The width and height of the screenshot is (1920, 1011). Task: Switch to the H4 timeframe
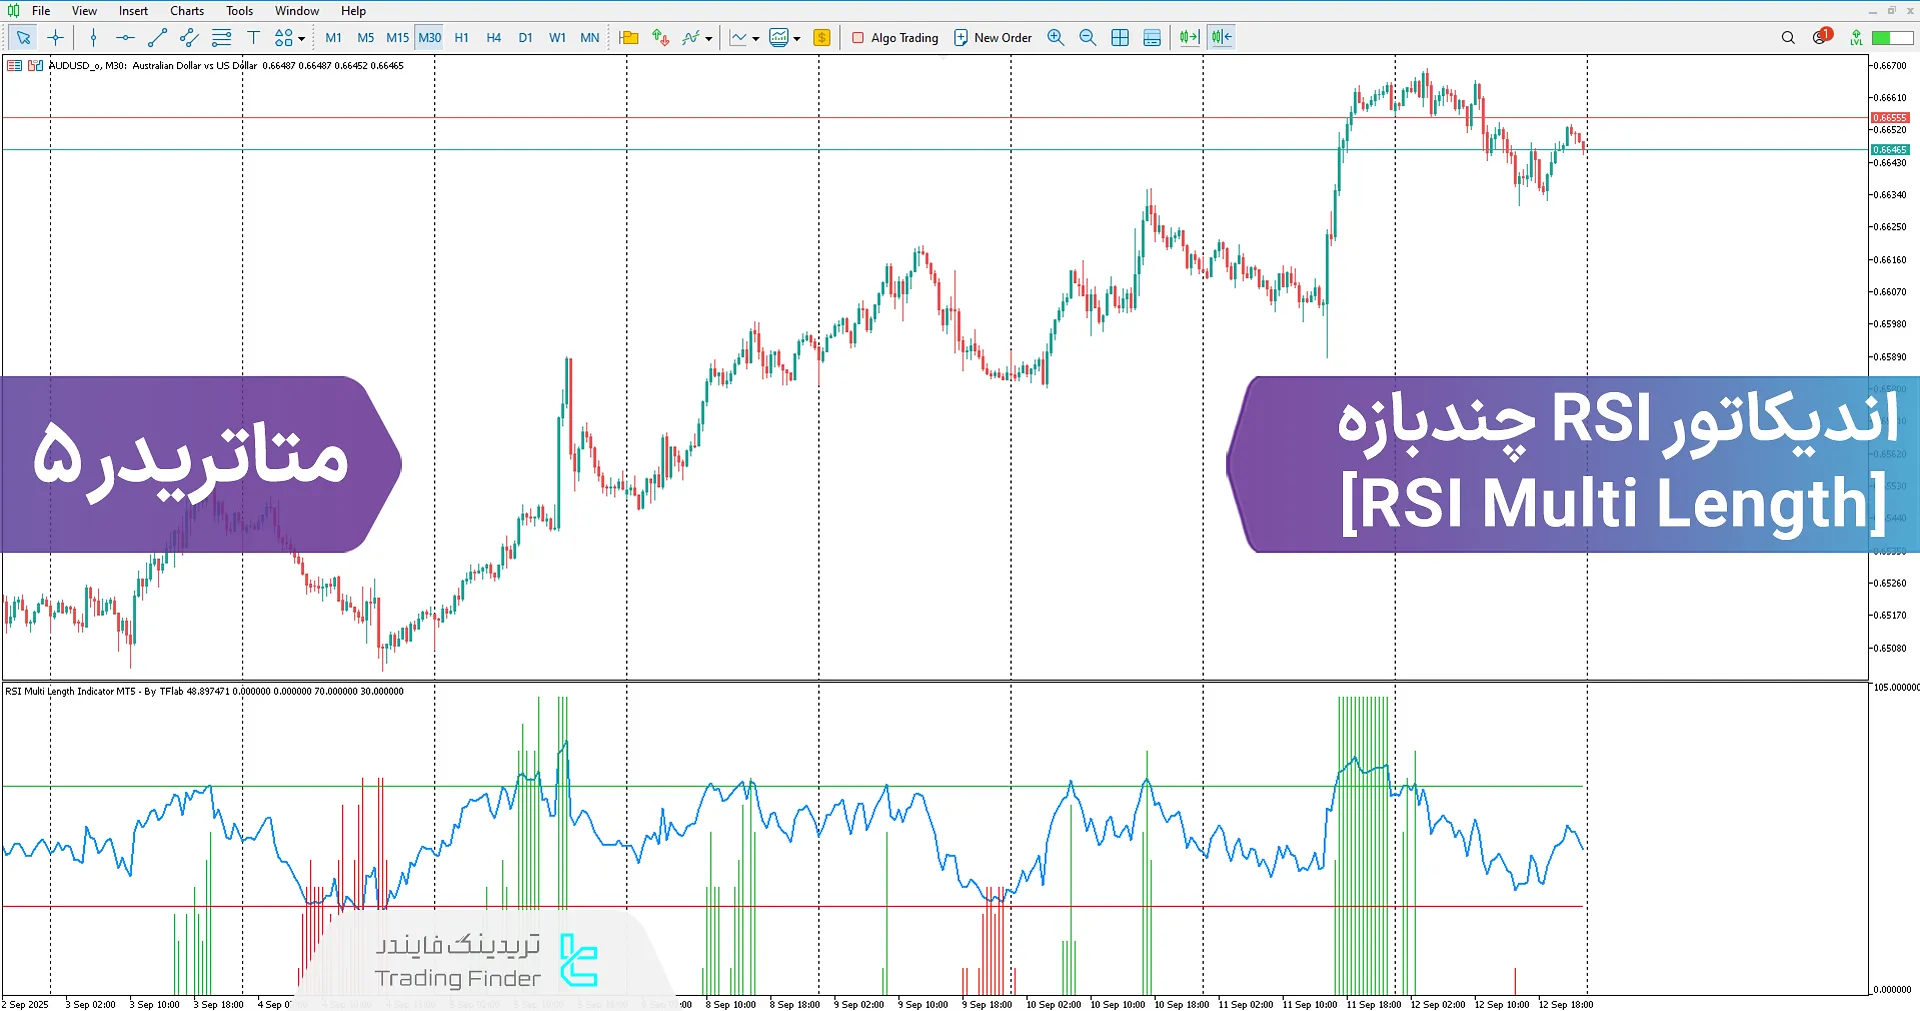tap(493, 37)
